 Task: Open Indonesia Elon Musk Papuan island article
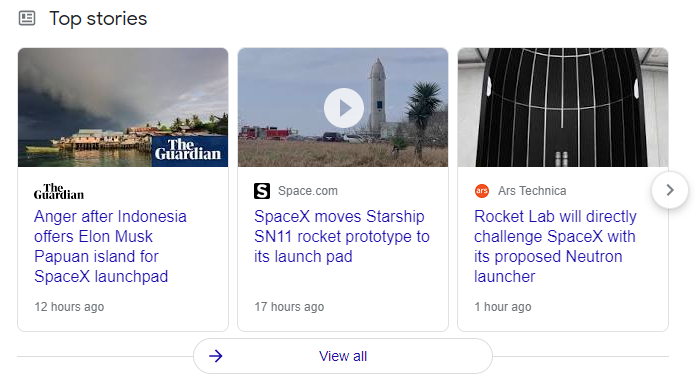pos(110,246)
